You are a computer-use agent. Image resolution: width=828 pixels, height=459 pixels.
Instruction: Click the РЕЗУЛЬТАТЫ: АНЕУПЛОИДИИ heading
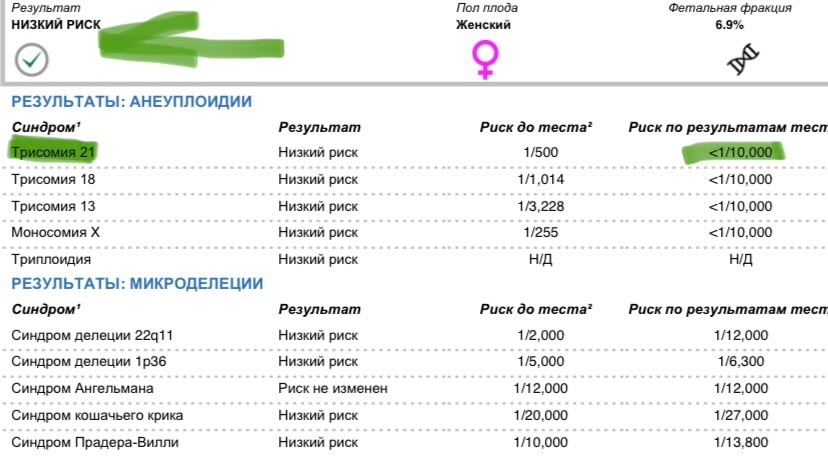coord(131,101)
